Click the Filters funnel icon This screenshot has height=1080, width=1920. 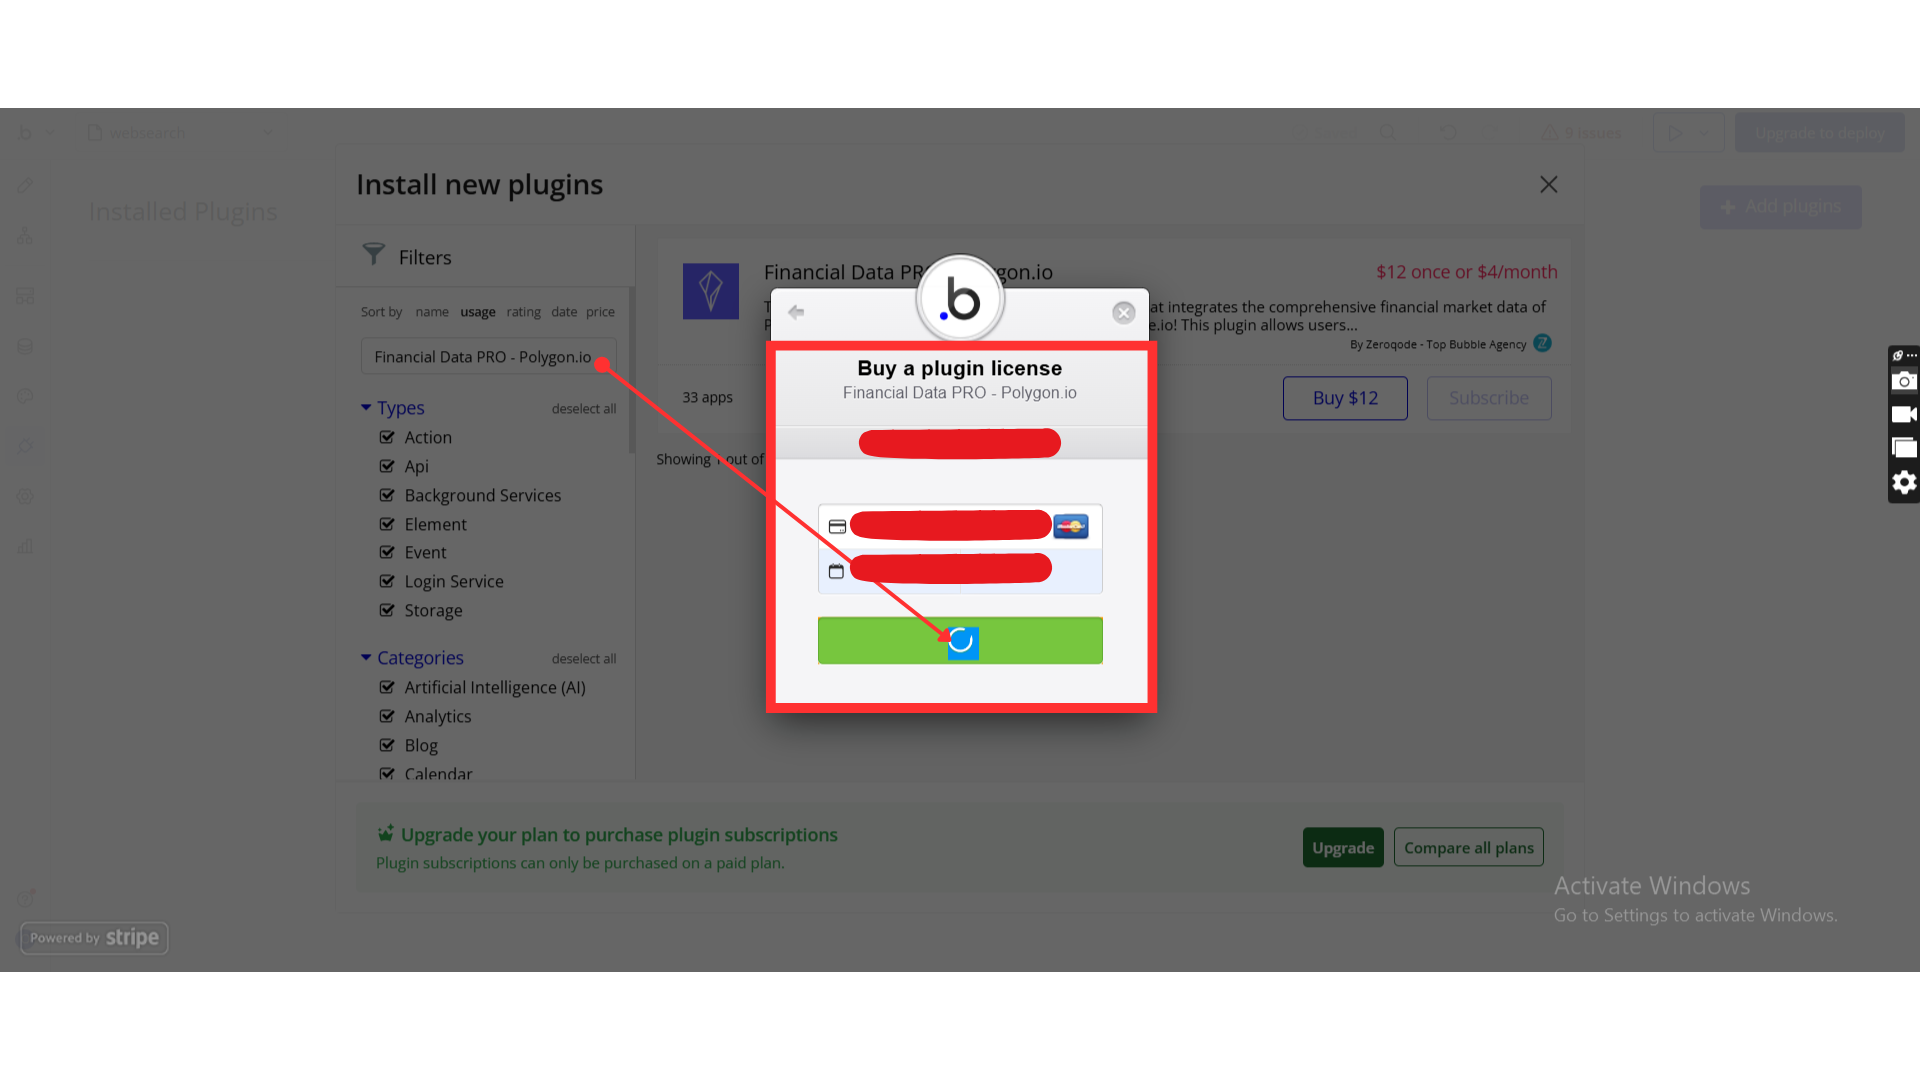374,255
